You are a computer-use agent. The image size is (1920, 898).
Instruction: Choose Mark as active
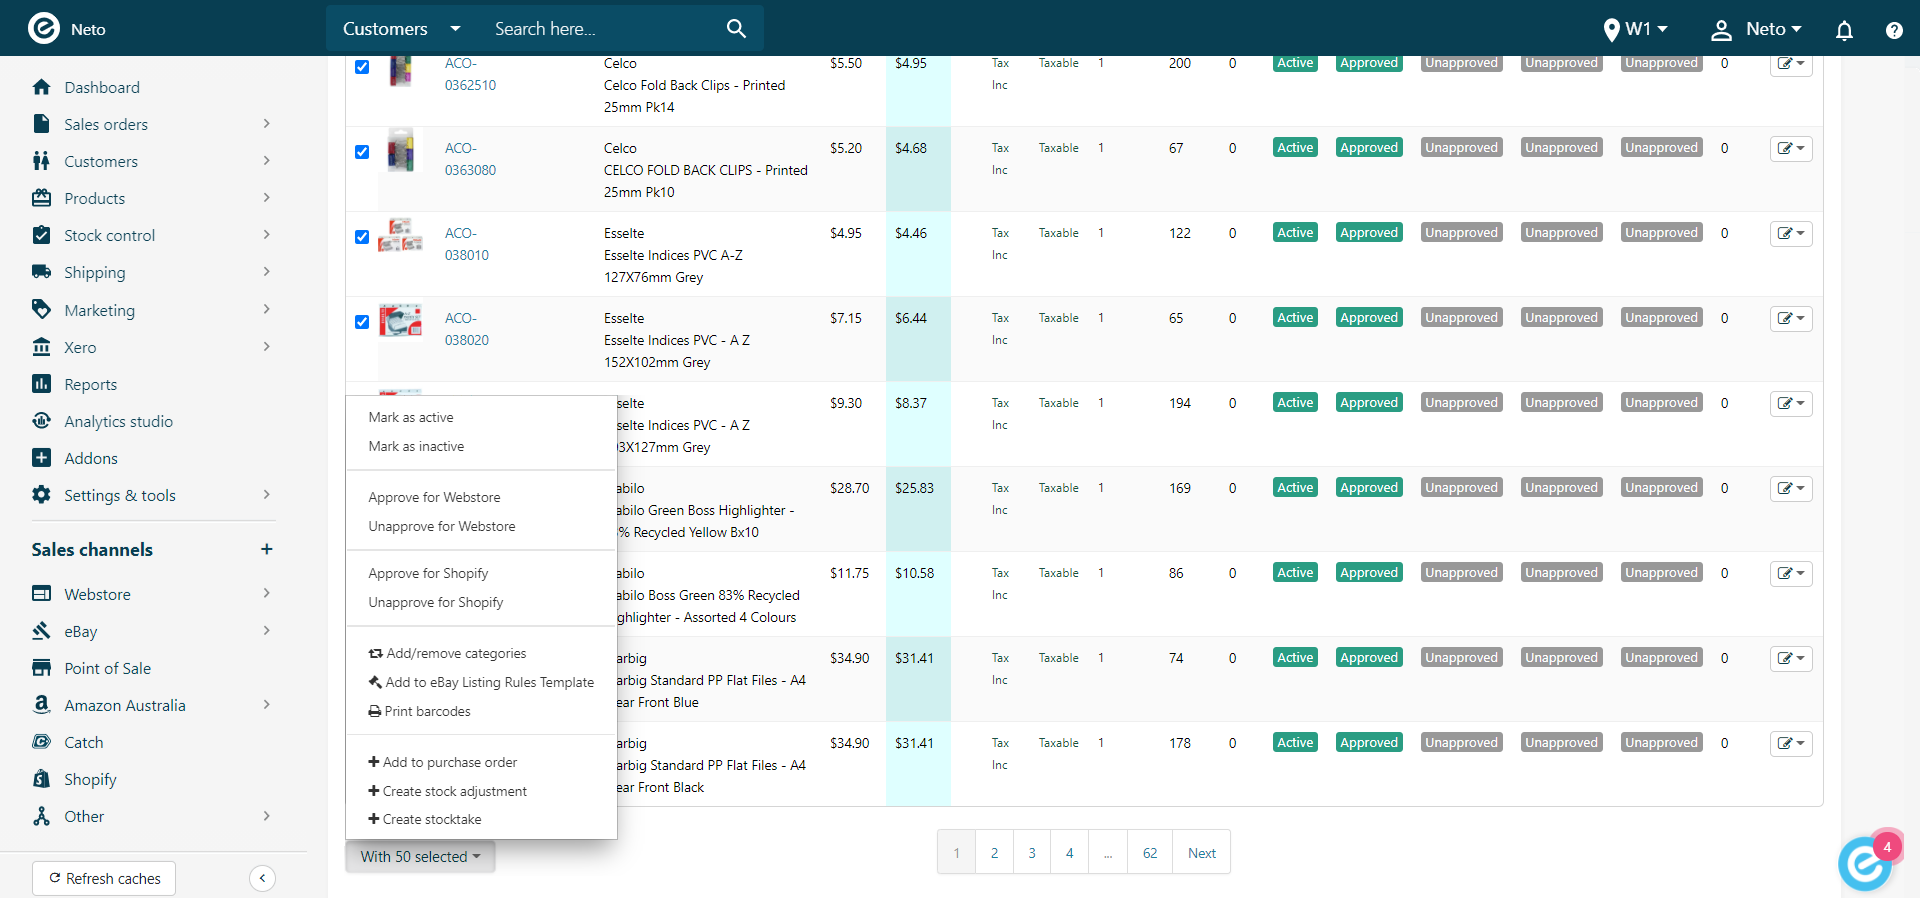click(411, 417)
